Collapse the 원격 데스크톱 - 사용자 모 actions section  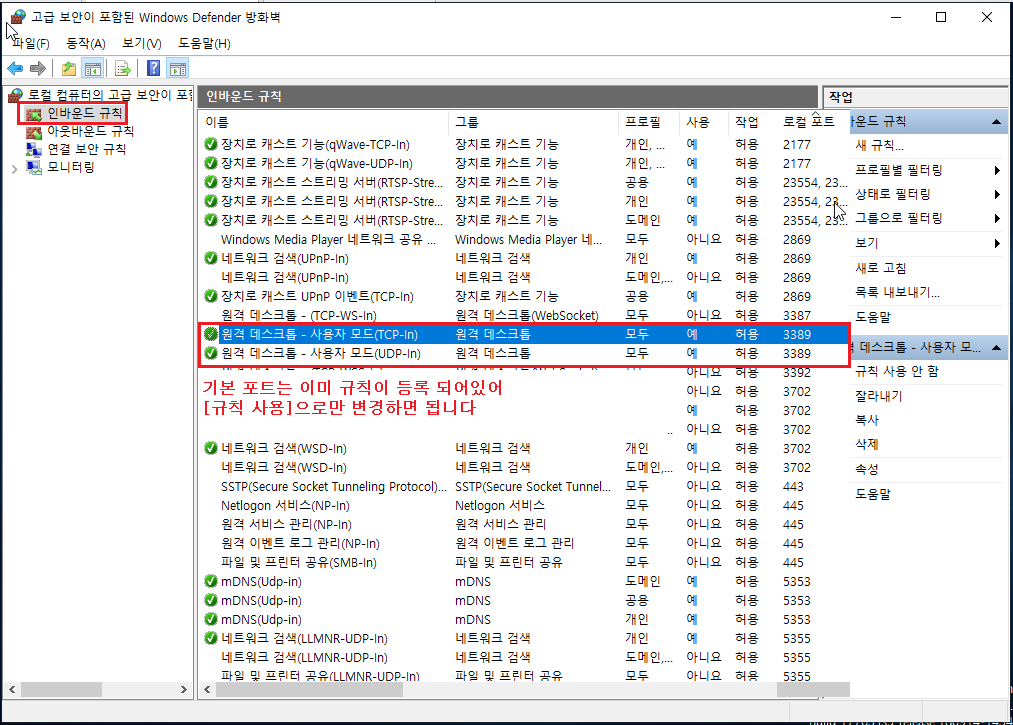(x=996, y=348)
